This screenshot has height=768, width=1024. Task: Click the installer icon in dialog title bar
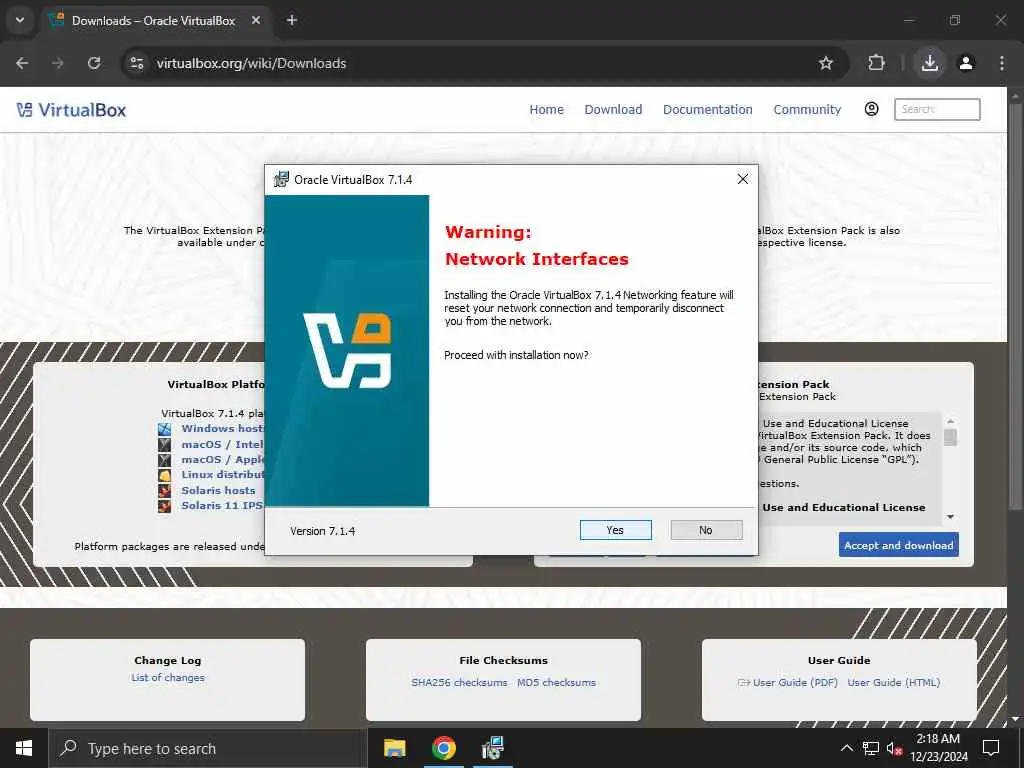click(281, 180)
